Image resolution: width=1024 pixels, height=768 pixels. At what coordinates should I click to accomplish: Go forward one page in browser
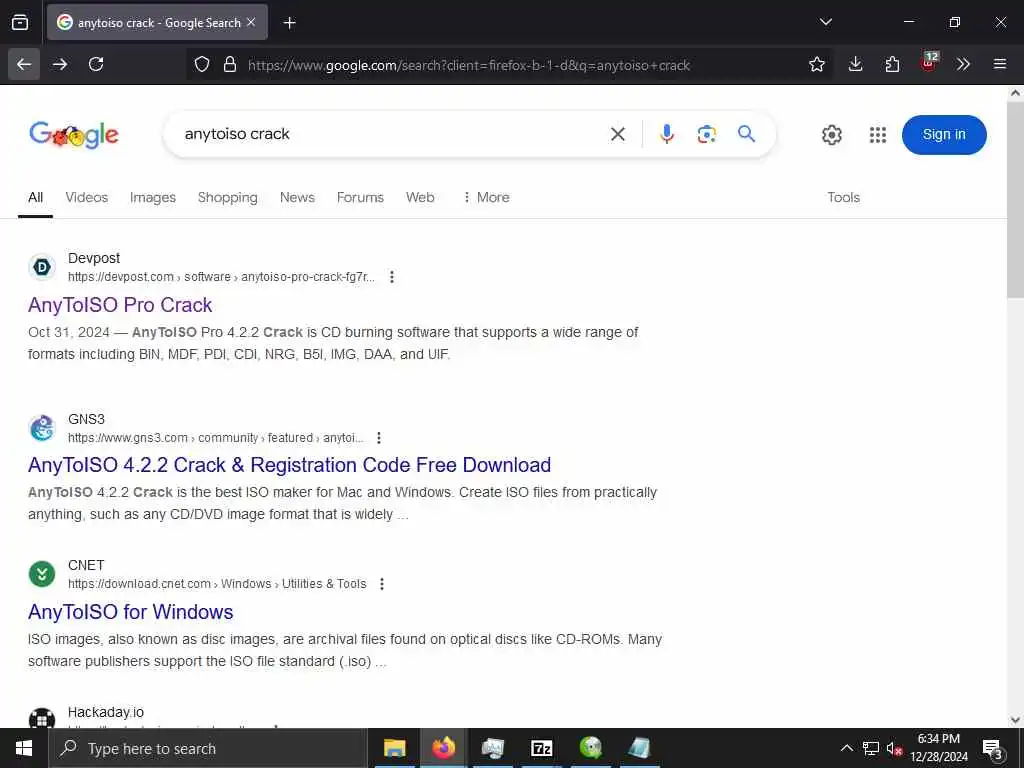click(x=60, y=64)
